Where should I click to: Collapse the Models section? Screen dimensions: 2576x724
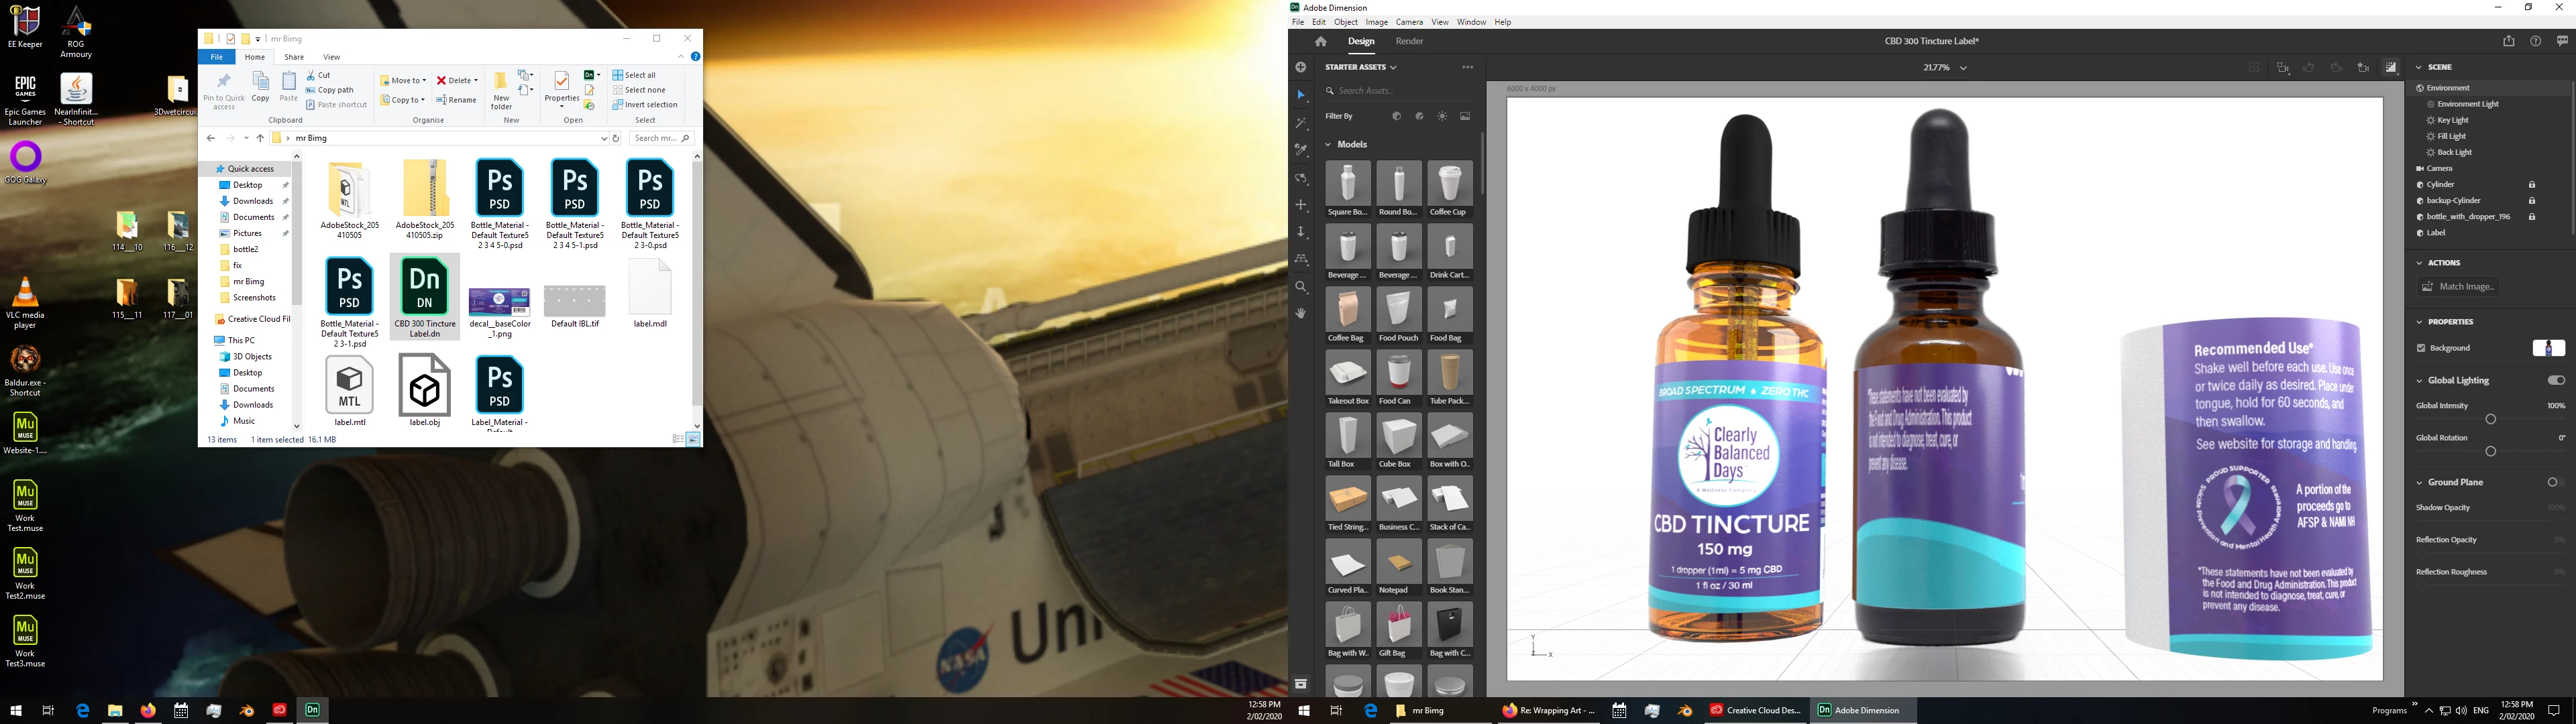pyautogui.click(x=1329, y=144)
